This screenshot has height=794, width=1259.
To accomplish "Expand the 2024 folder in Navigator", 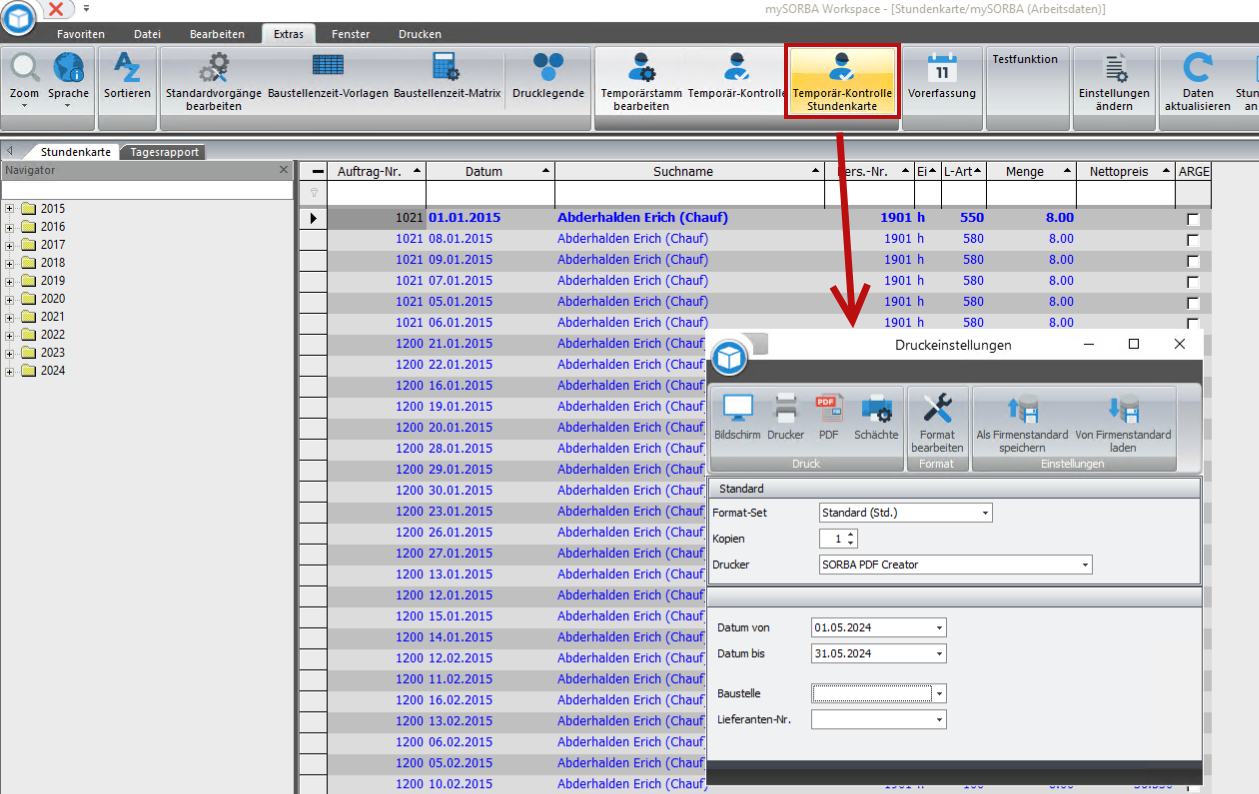I will (x=10, y=371).
